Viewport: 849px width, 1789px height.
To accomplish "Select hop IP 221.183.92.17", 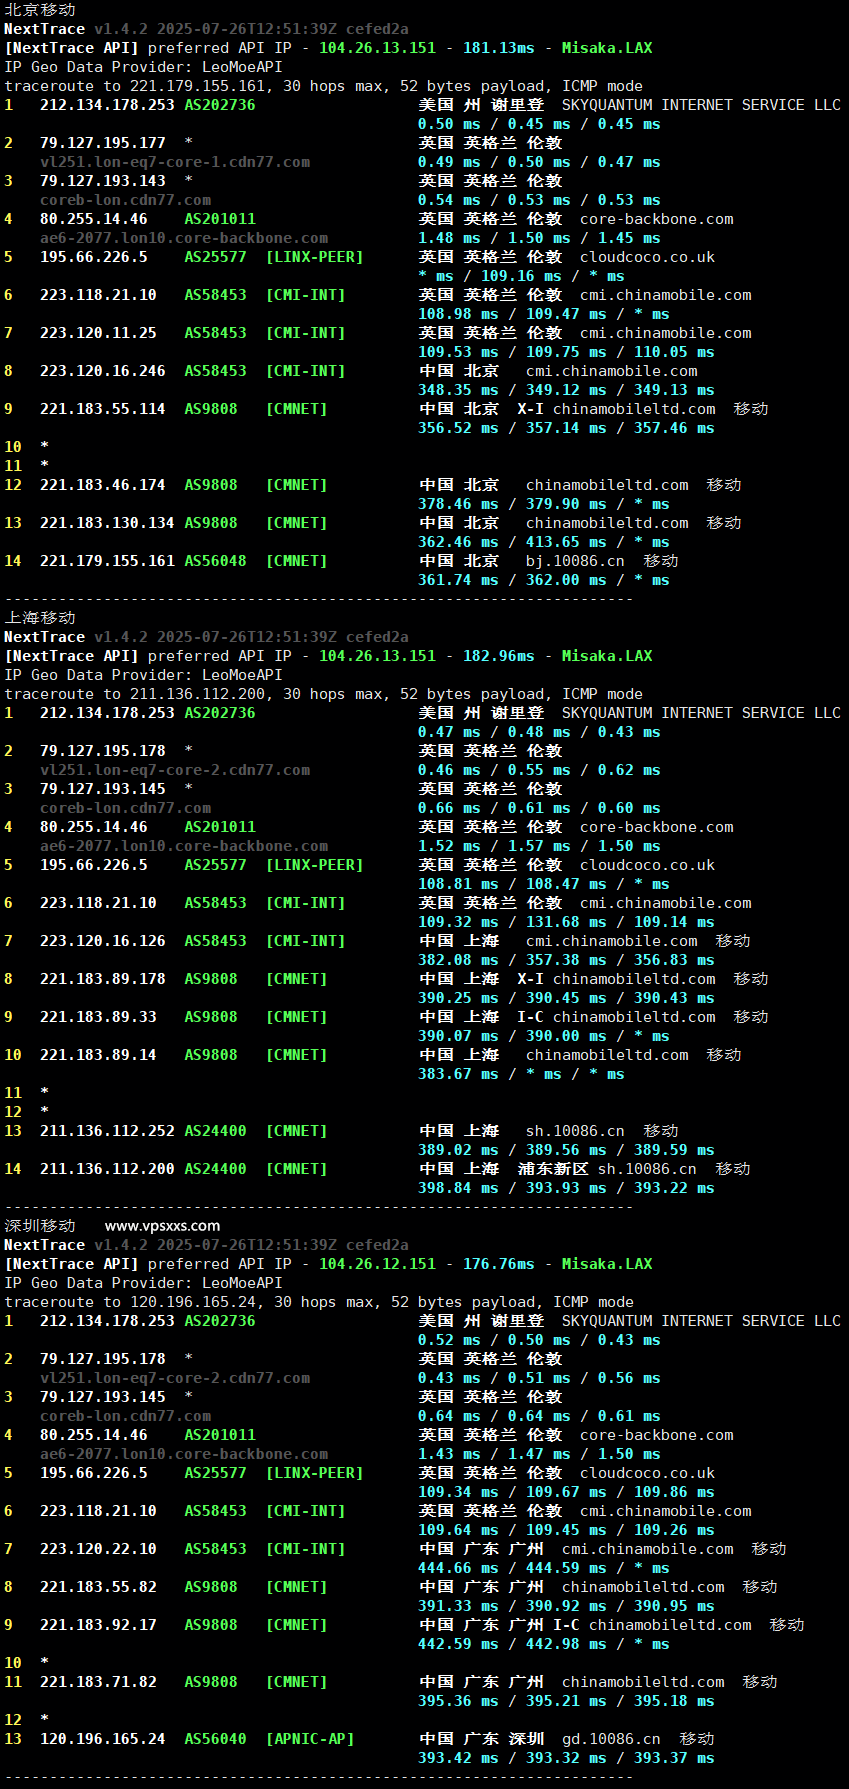I will click(98, 1625).
